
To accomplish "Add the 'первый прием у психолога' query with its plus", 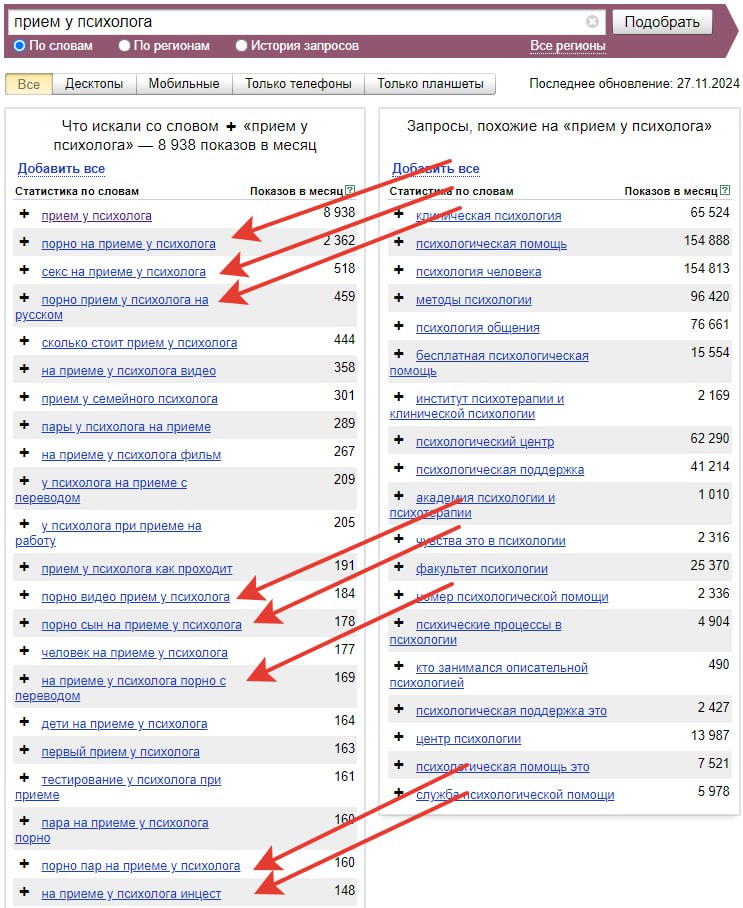I will click(24, 750).
